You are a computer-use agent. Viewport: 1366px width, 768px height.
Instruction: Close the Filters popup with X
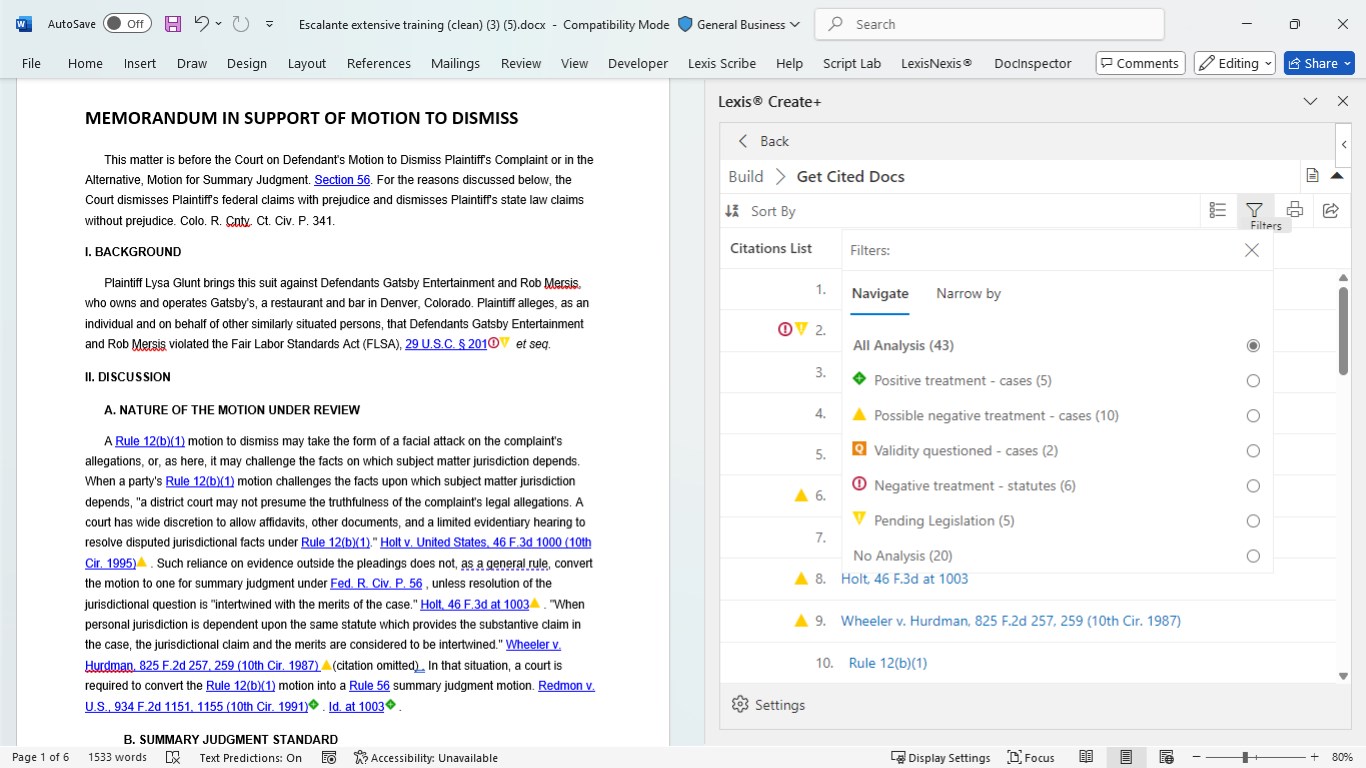coord(1251,250)
